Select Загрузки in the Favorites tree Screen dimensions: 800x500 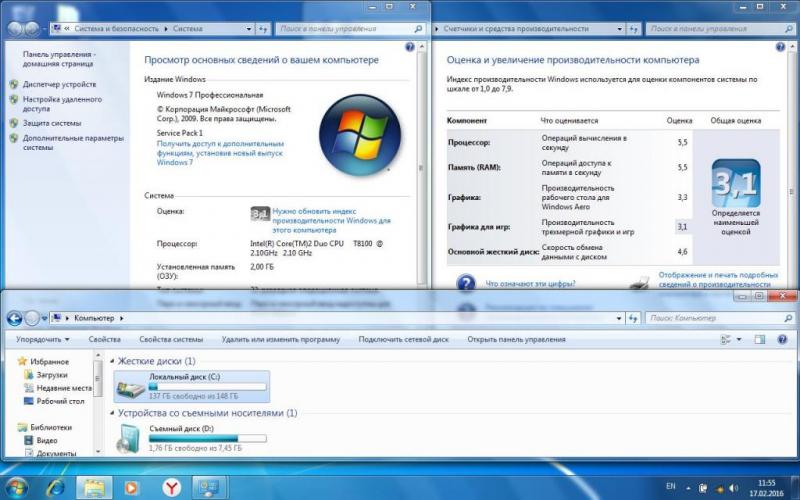pyautogui.click(x=52, y=375)
